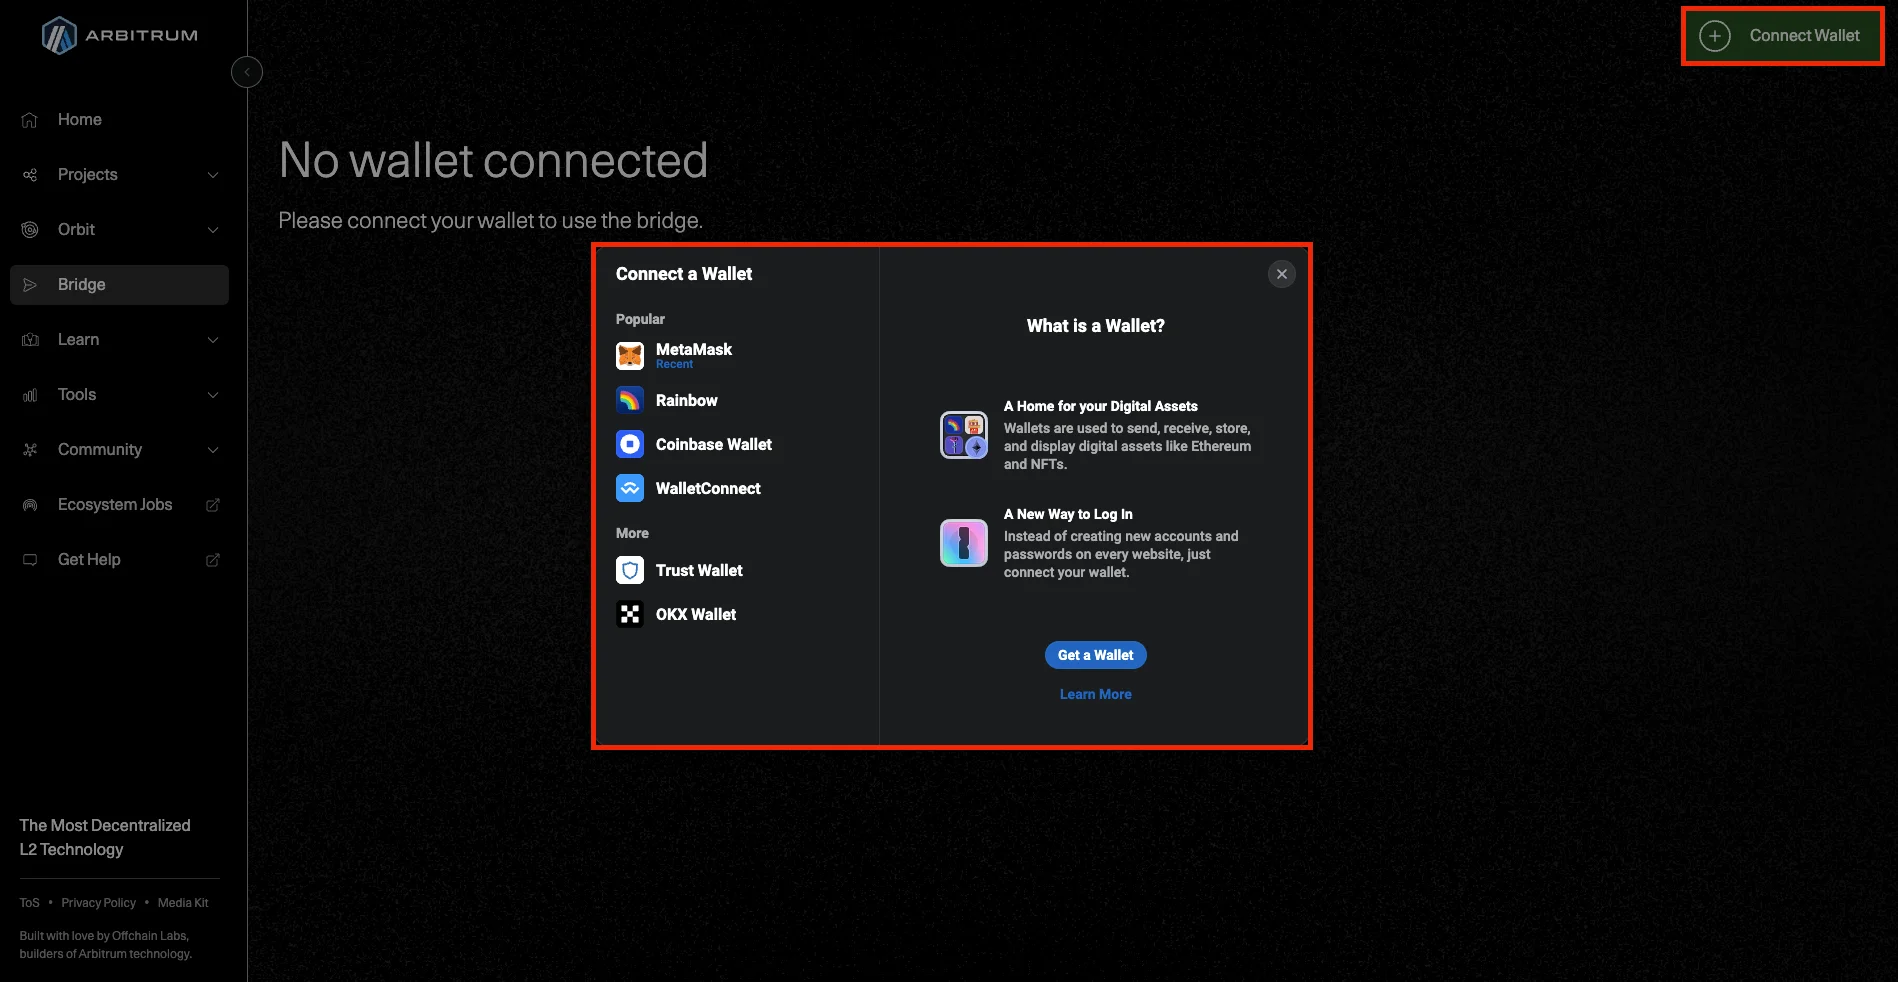Choose WalletConnect option
The height and width of the screenshot is (982, 1898).
737,488
